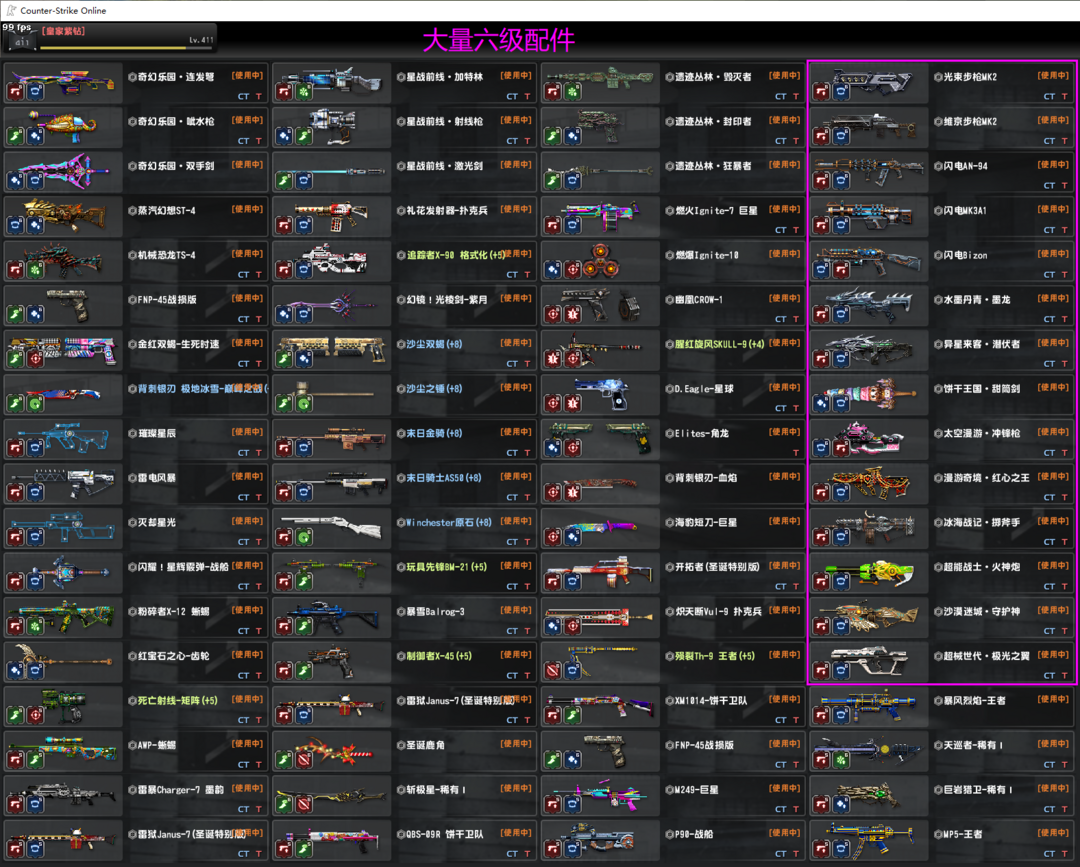Click the red attachment icon on 光束步枪MK2
1080x867 pixels.
(x=820, y=91)
